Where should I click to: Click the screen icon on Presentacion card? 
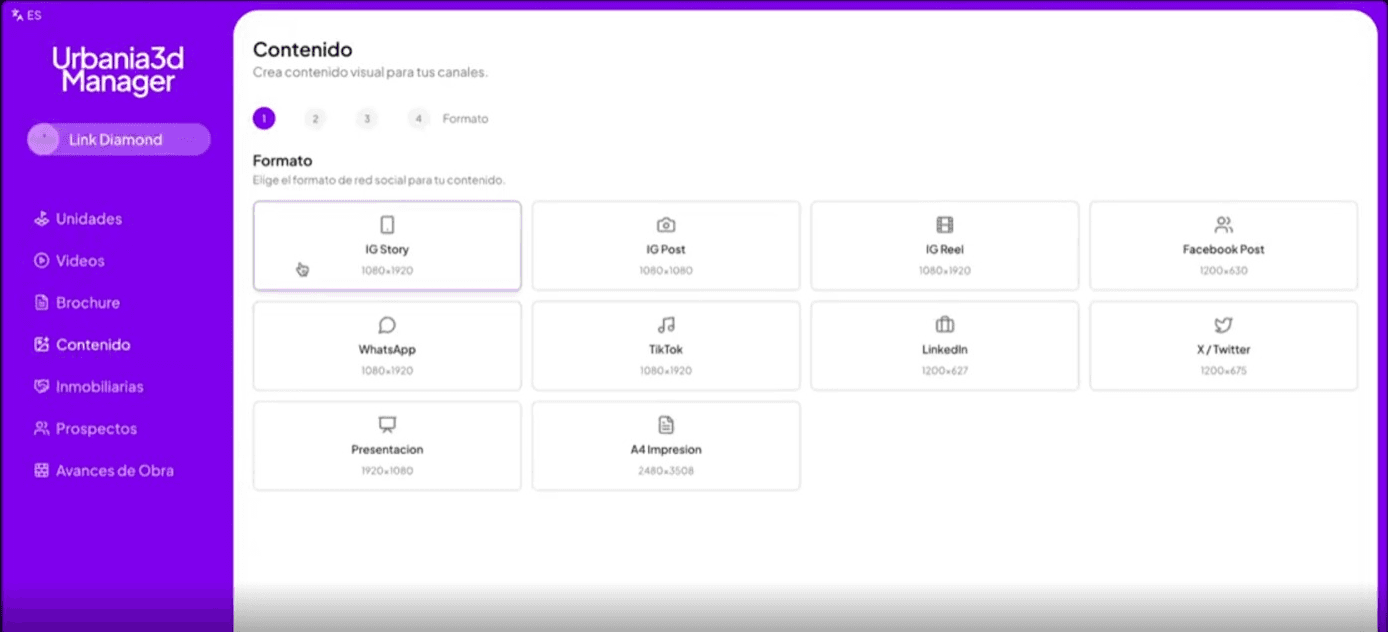click(x=387, y=425)
